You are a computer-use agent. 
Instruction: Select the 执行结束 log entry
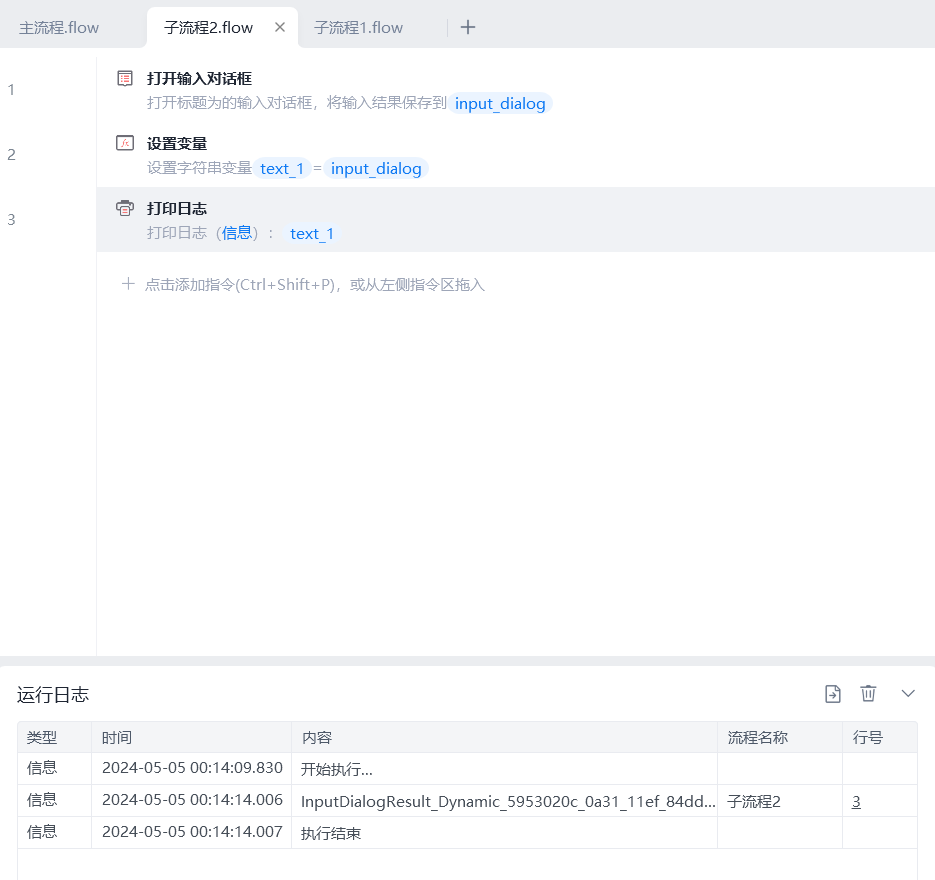(x=330, y=833)
